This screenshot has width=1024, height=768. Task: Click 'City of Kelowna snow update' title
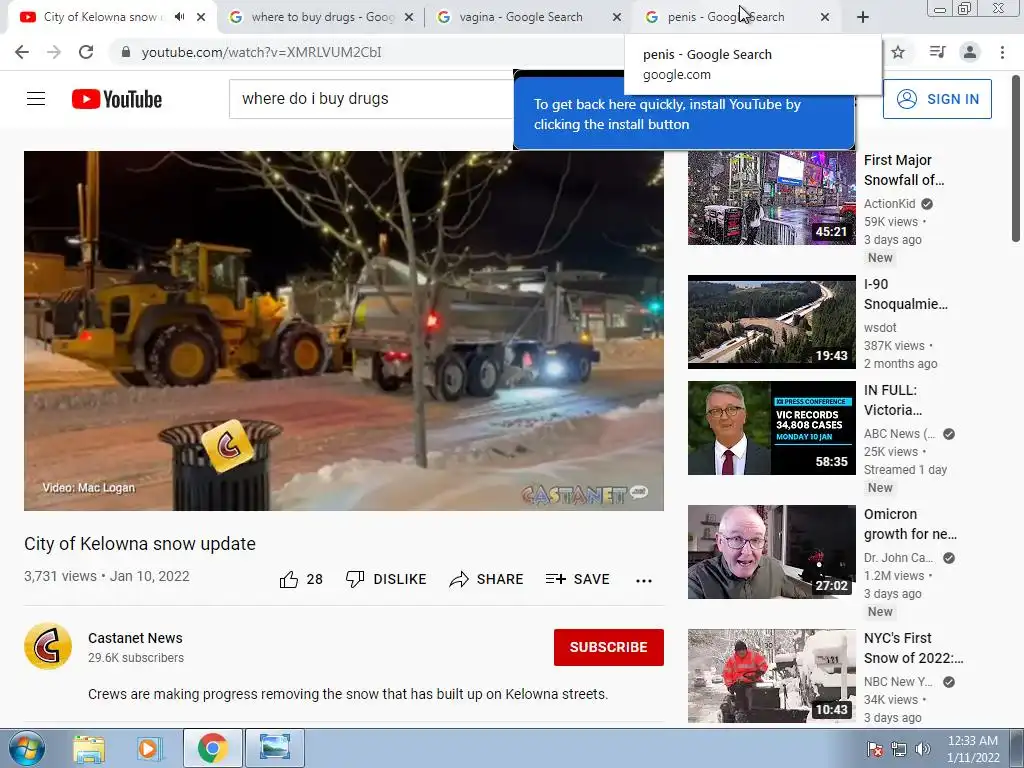coord(140,544)
